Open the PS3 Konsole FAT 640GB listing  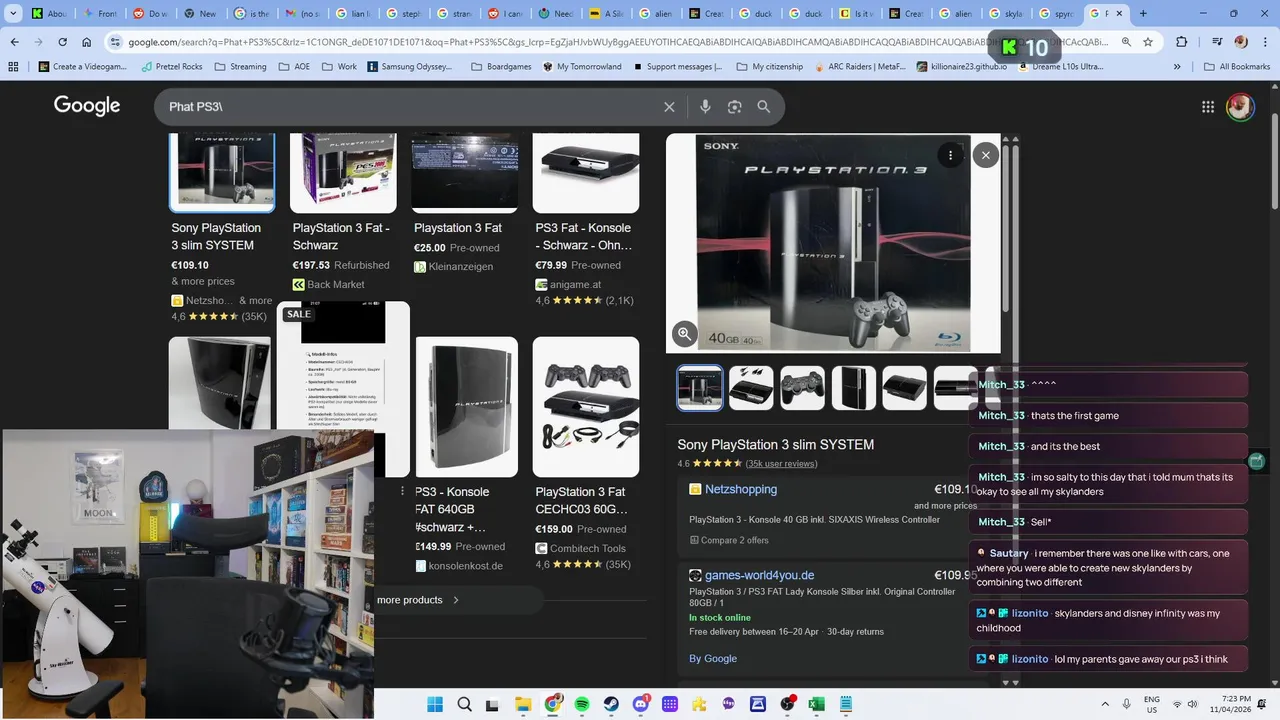click(x=465, y=455)
